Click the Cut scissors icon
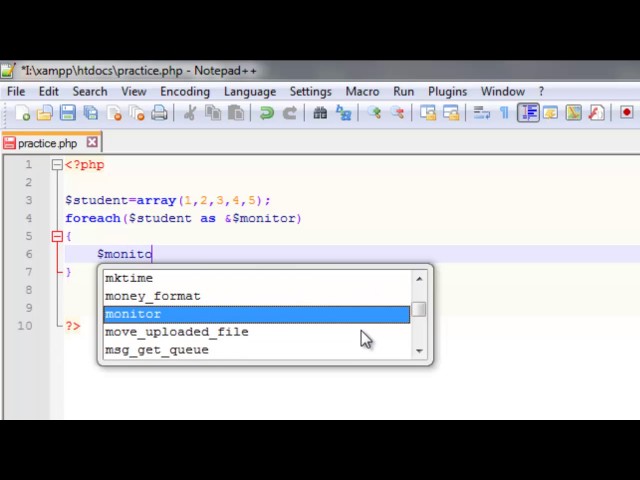The width and height of the screenshot is (640, 480). coord(190,113)
